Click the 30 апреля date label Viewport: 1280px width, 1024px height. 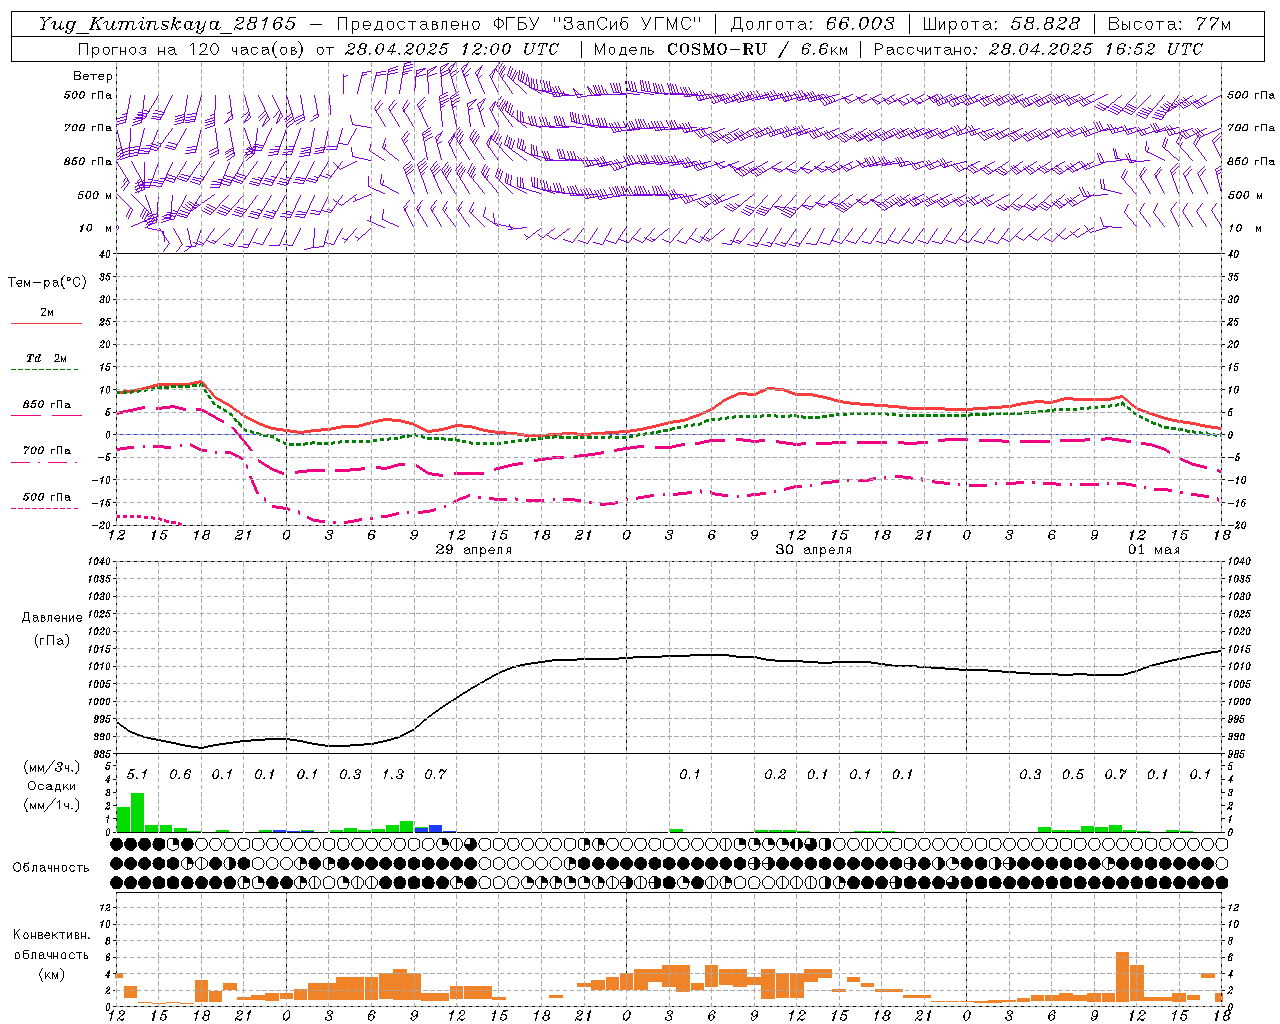[x=814, y=550]
